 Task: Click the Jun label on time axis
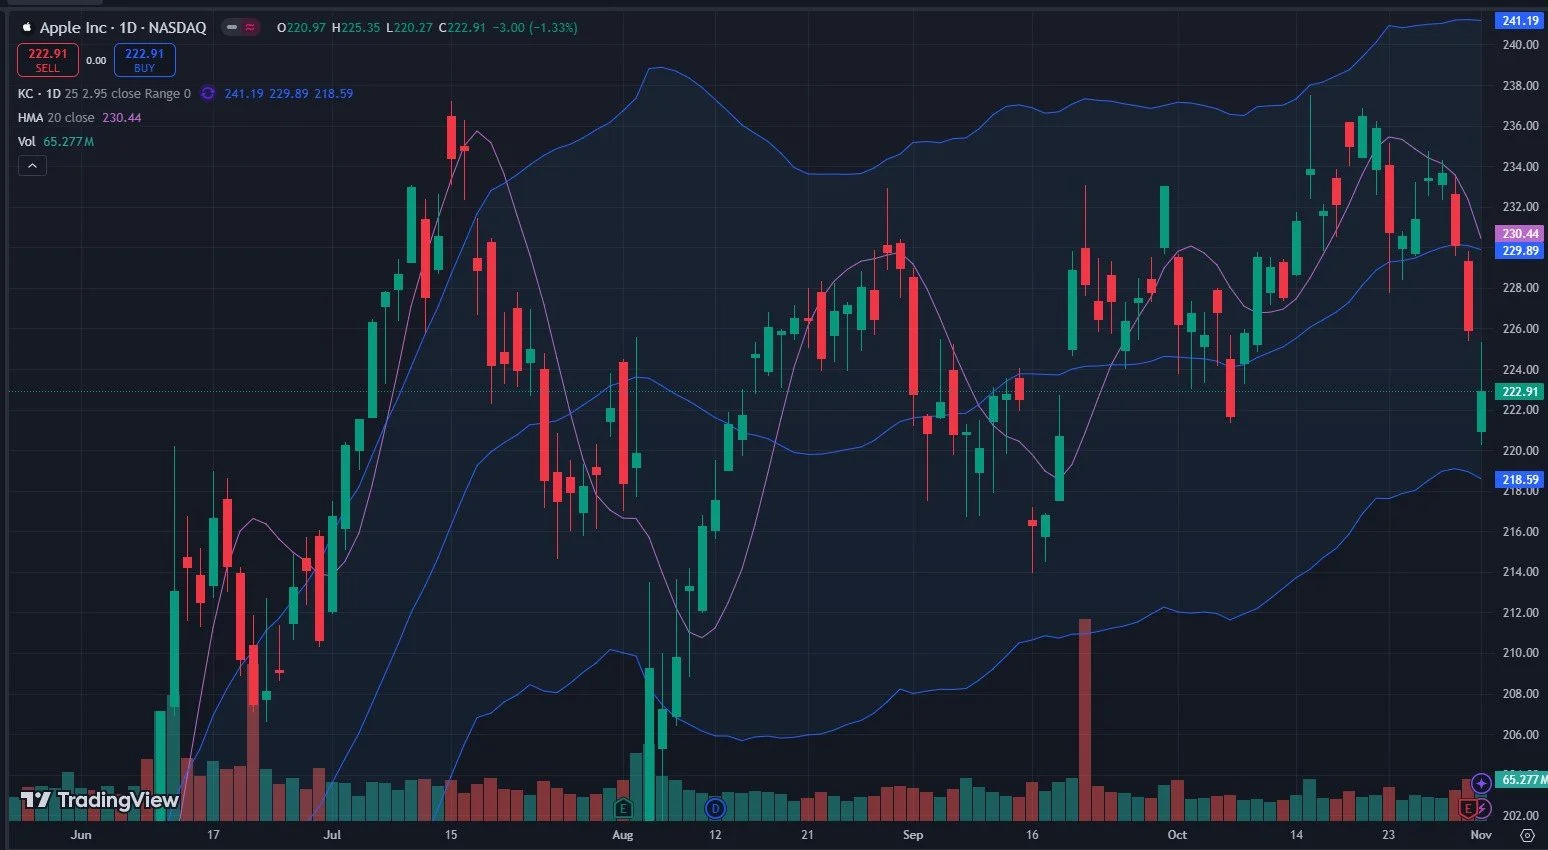coord(81,834)
